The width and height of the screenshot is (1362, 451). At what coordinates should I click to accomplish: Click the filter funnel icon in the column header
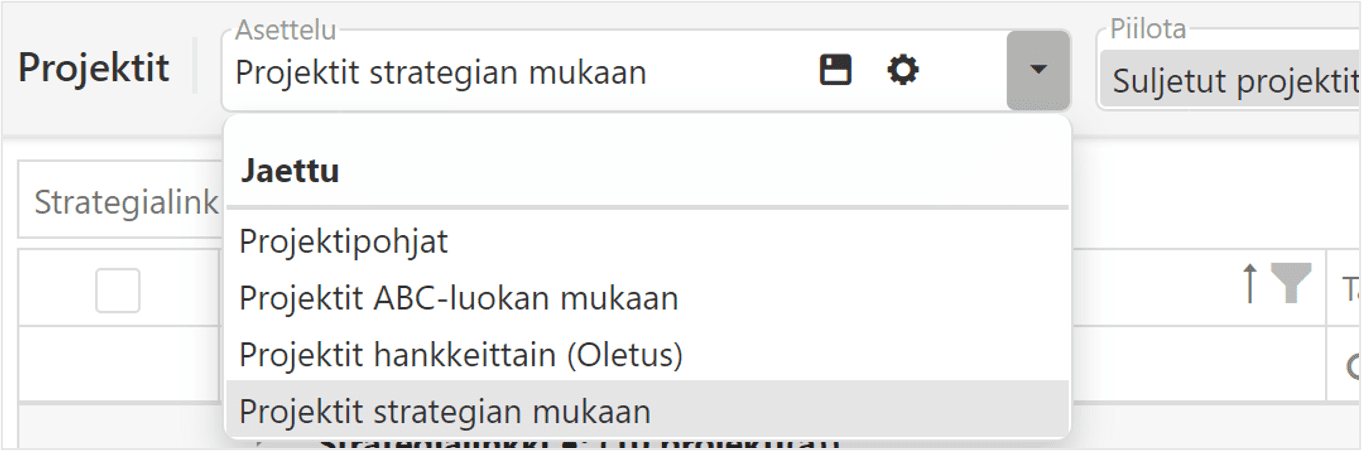[x=1291, y=285]
